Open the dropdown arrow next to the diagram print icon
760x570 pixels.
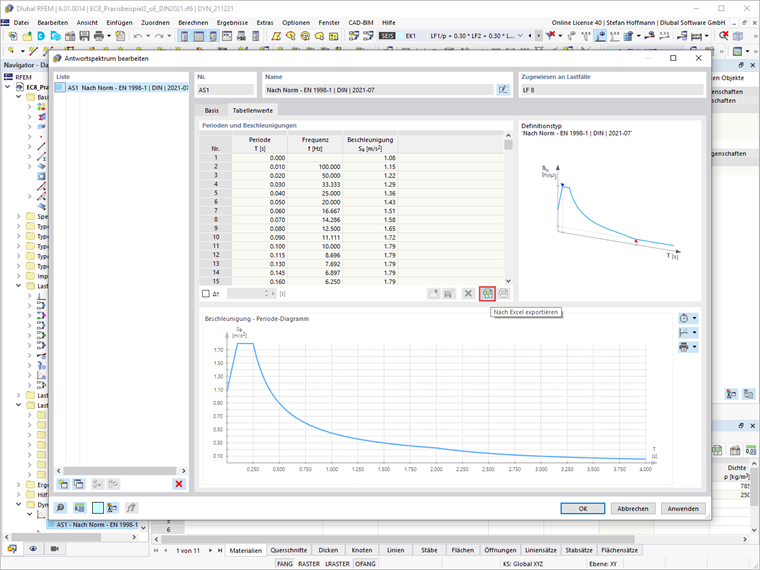pyautogui.click(x=695, y=347)
